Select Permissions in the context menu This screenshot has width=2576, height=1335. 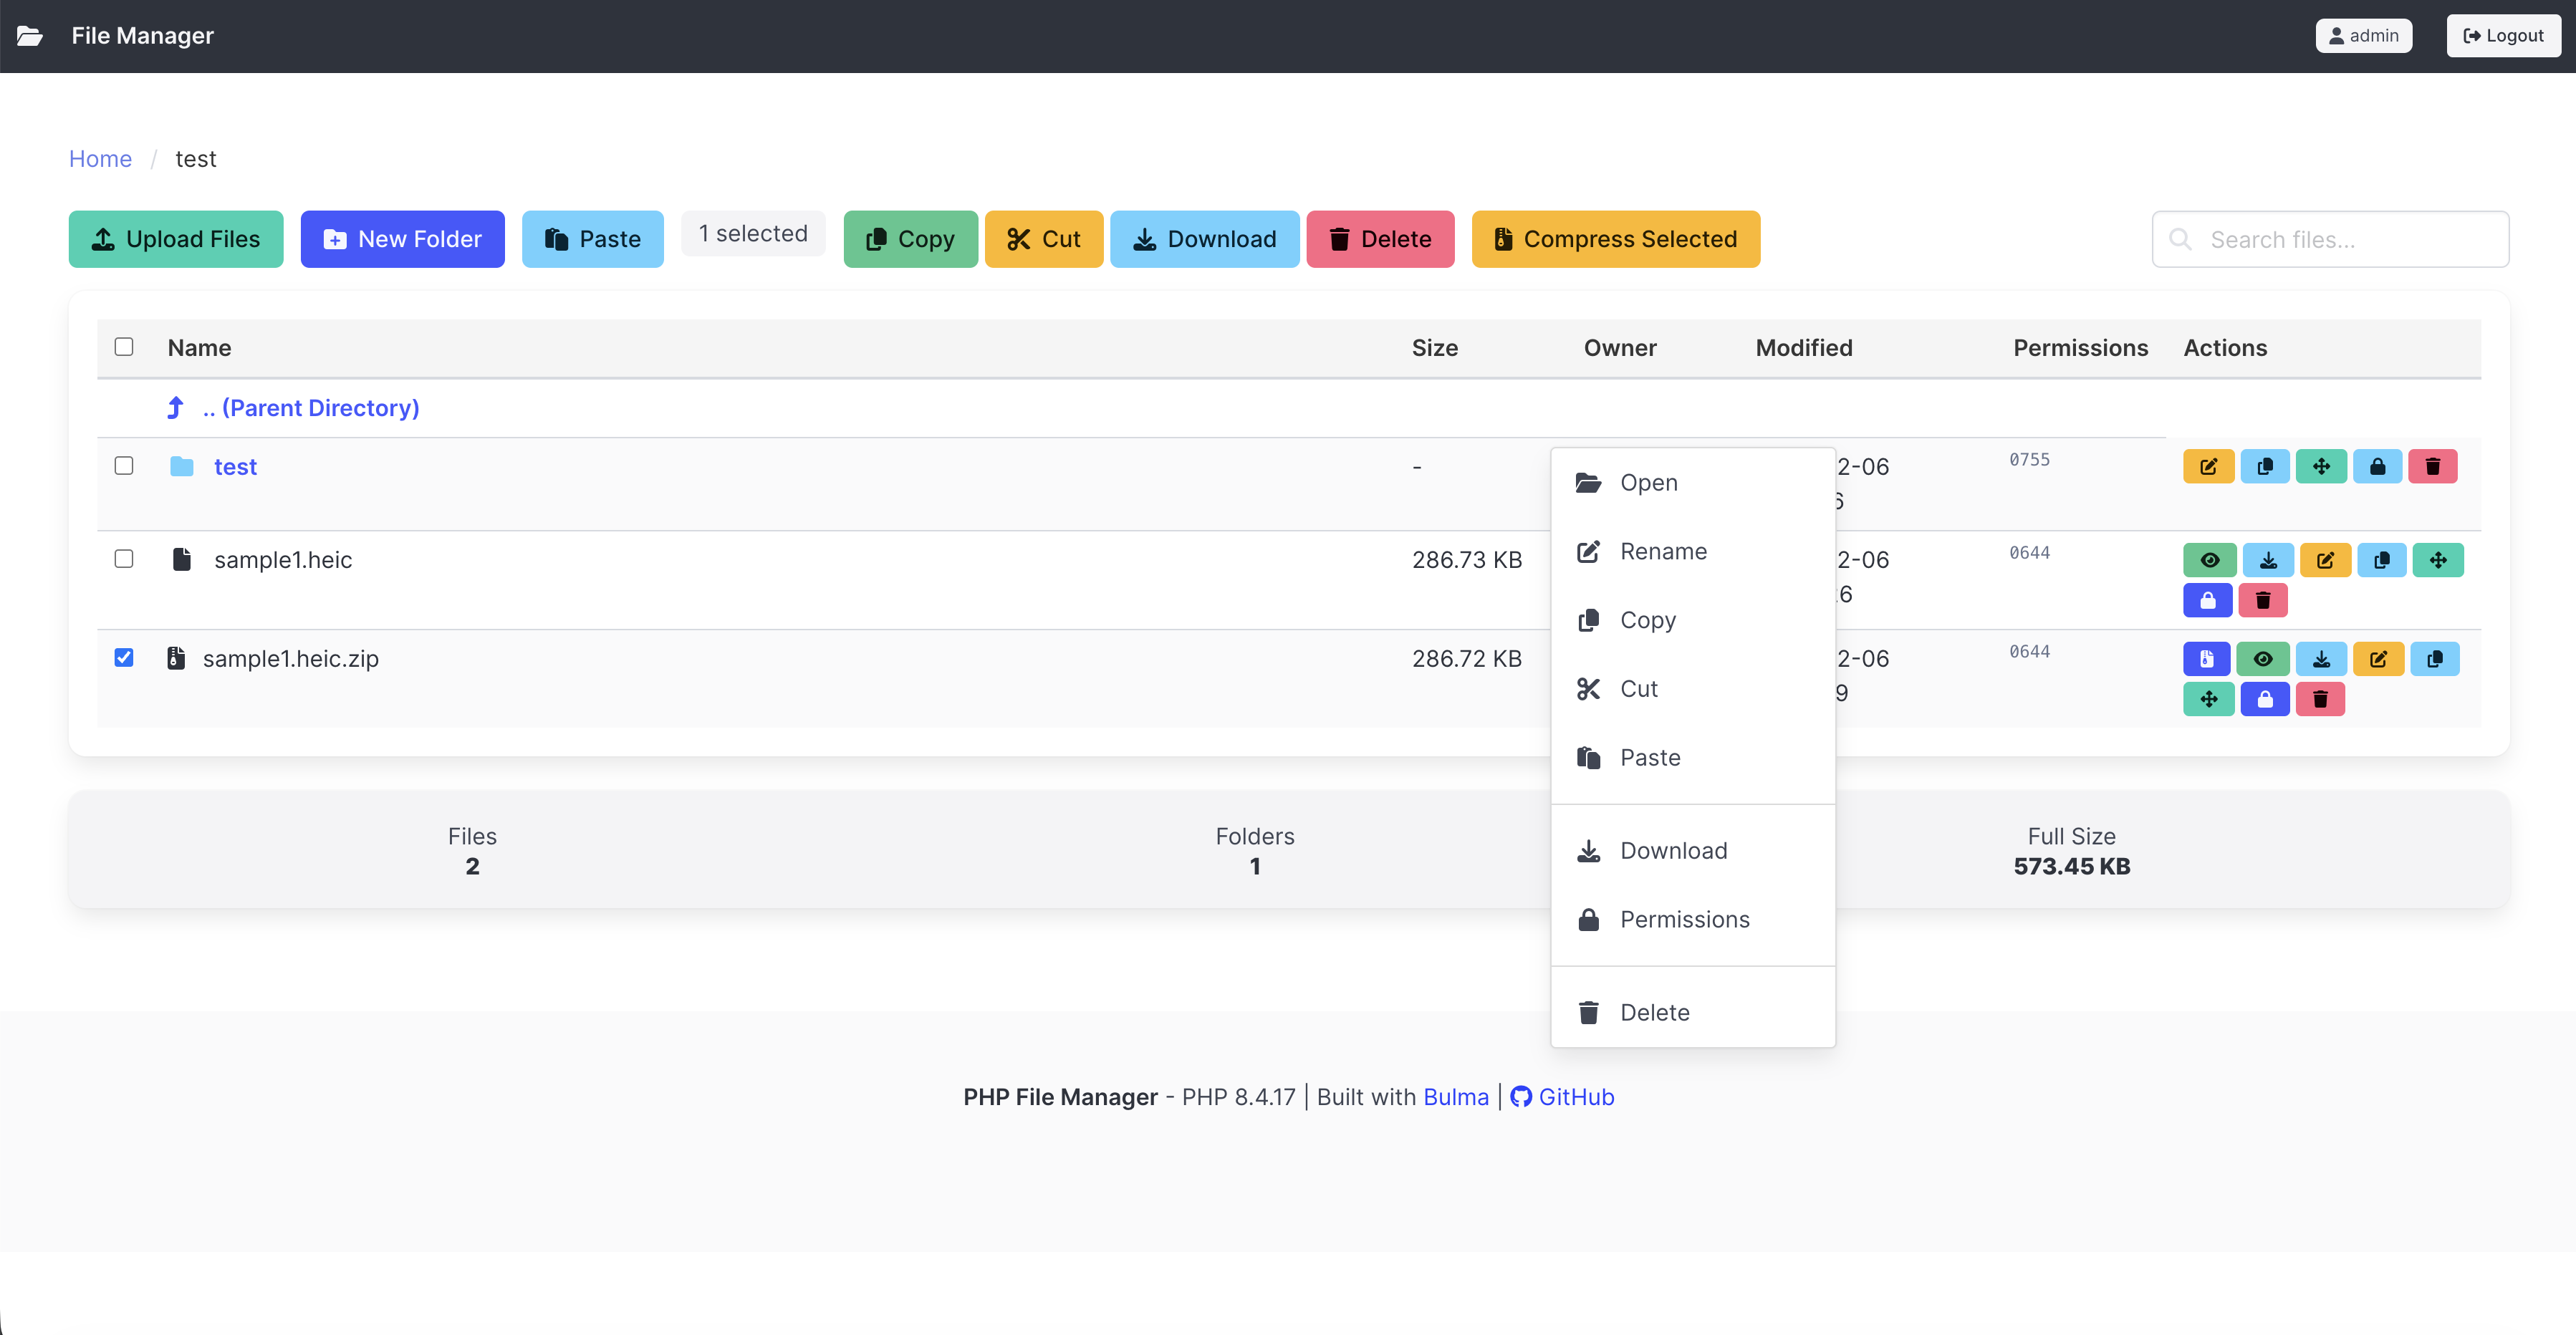click(1684, 919)
